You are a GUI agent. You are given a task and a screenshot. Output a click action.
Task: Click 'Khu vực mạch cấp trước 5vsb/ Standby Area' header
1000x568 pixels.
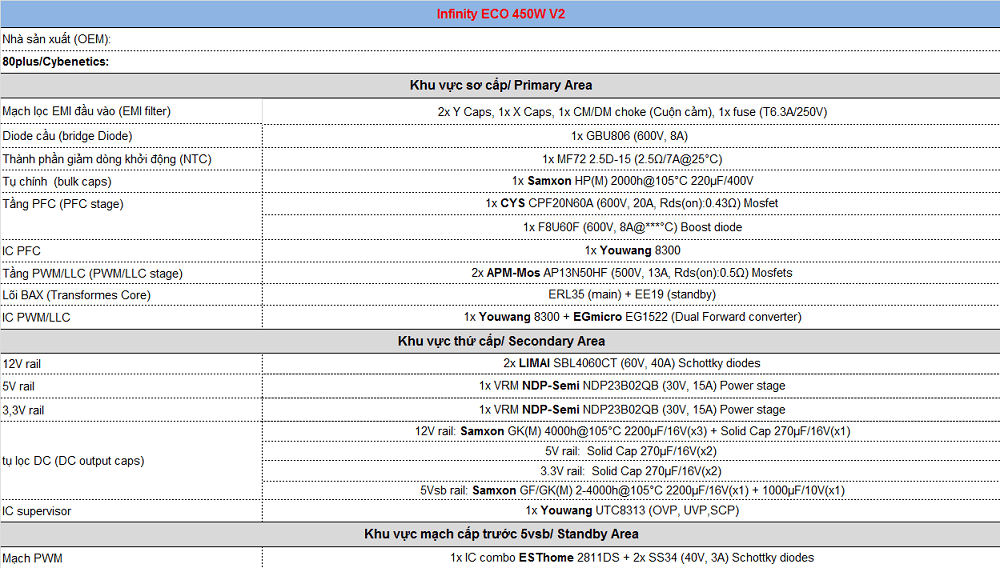500,534
